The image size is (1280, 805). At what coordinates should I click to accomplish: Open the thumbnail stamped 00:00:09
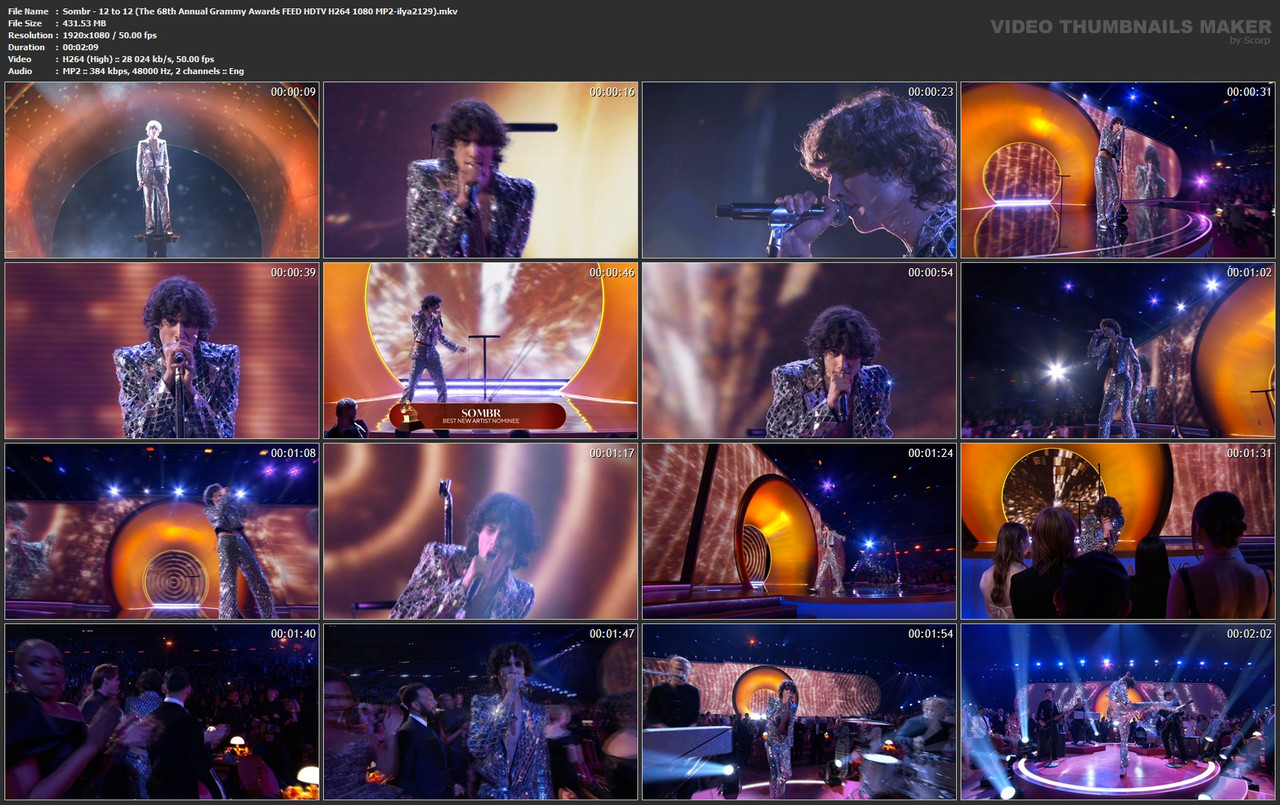[x=162, y=170]
